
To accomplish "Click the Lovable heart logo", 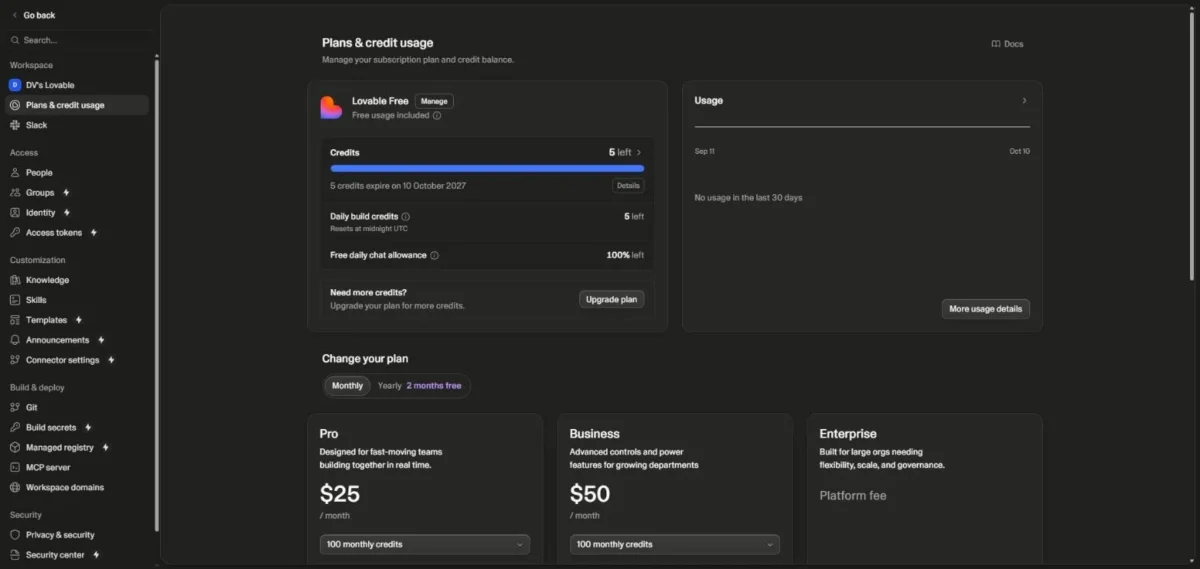I will (331, 107).
